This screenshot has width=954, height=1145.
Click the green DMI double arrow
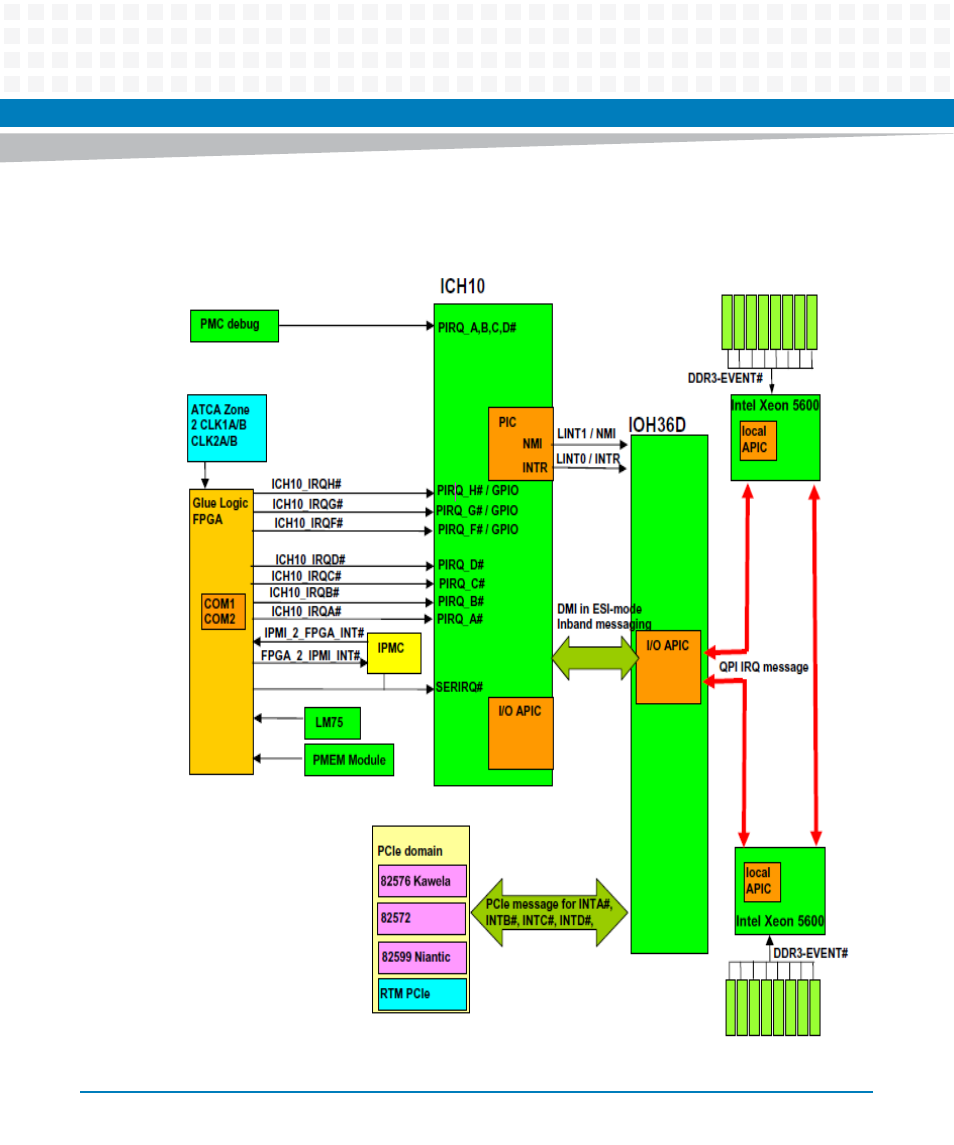(x=595, y=658)
